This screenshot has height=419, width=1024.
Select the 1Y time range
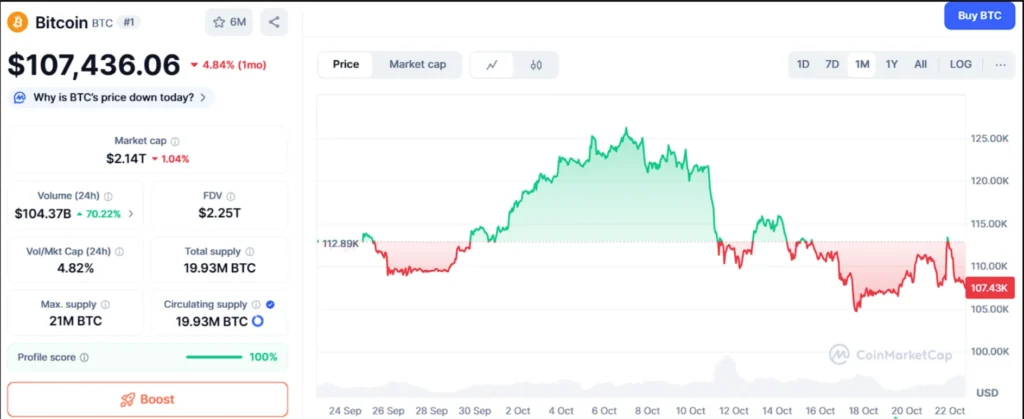892,65
